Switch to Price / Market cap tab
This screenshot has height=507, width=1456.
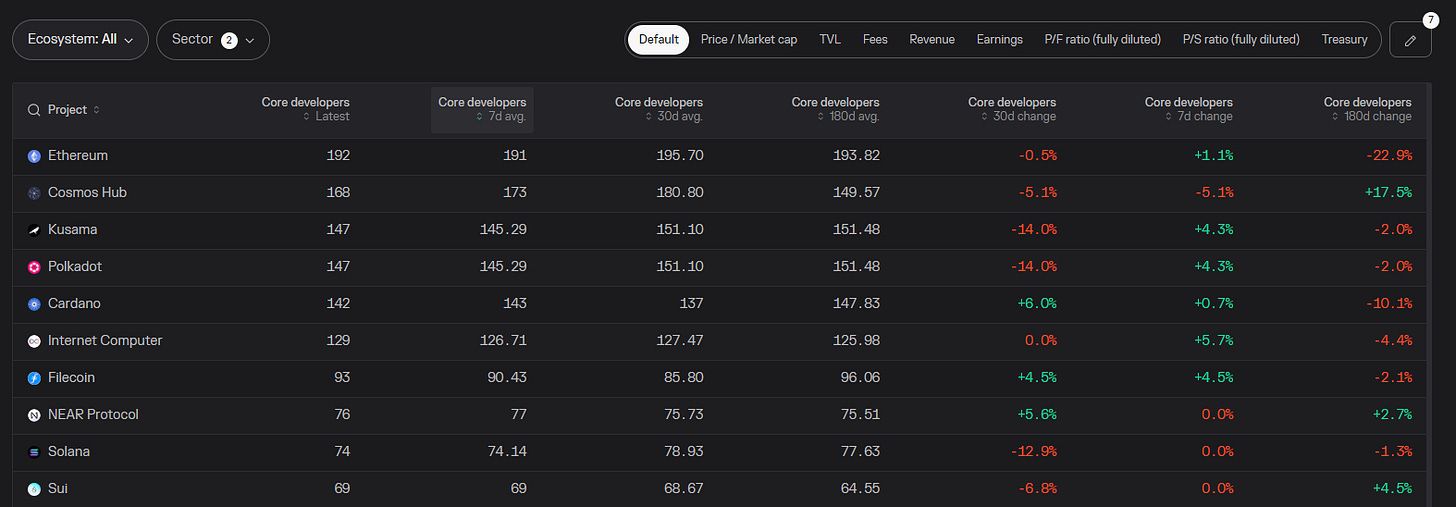pos(749,40)
